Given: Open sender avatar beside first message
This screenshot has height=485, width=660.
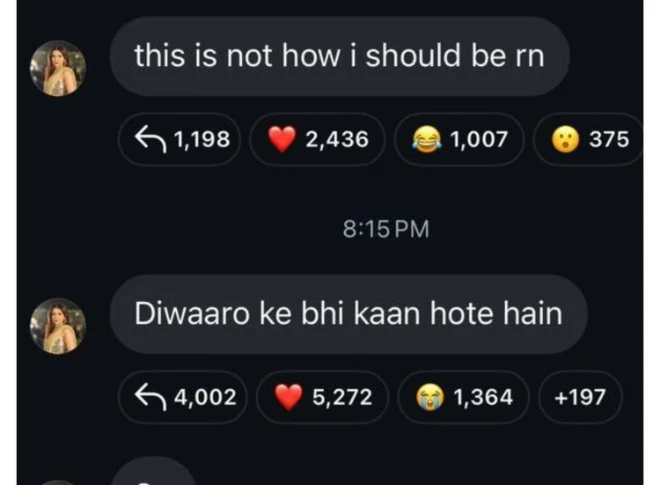Looking at the screenshot, I should tap(58, 69).
